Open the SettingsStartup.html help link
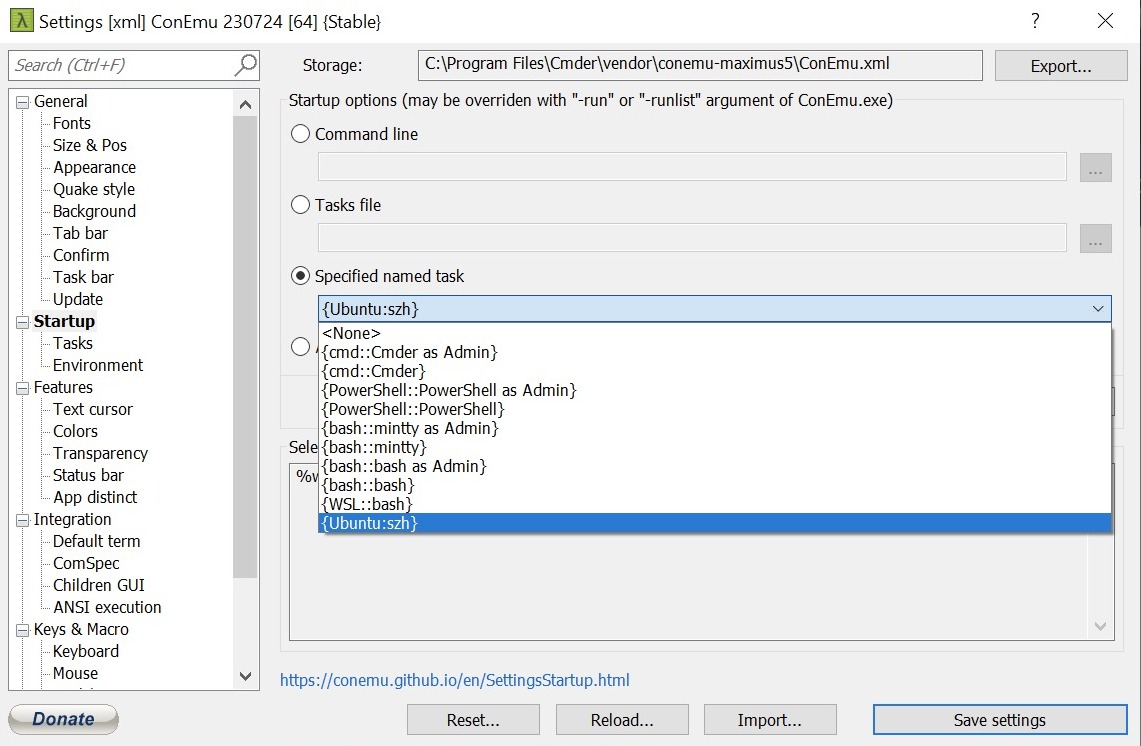1141x746 pixels. click(x=455, y=680)
